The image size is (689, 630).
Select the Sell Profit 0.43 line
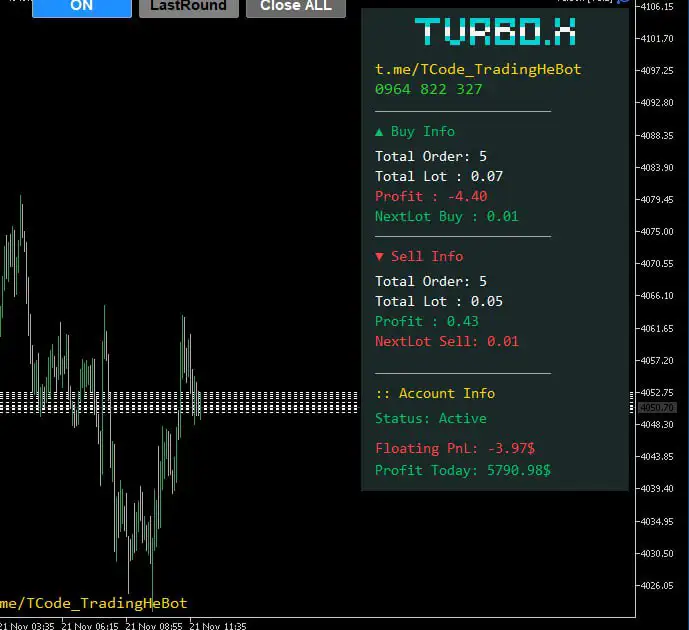pyautogui.click(x=427, y=321)
